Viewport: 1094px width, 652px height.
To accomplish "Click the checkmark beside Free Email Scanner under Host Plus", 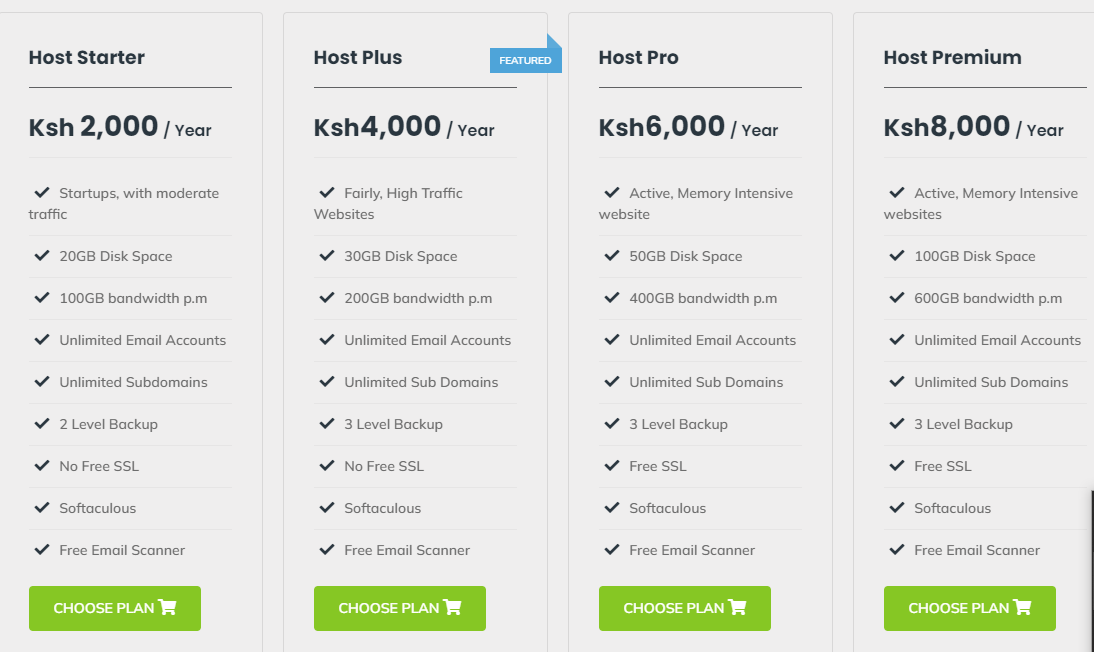I will (328, 550).
